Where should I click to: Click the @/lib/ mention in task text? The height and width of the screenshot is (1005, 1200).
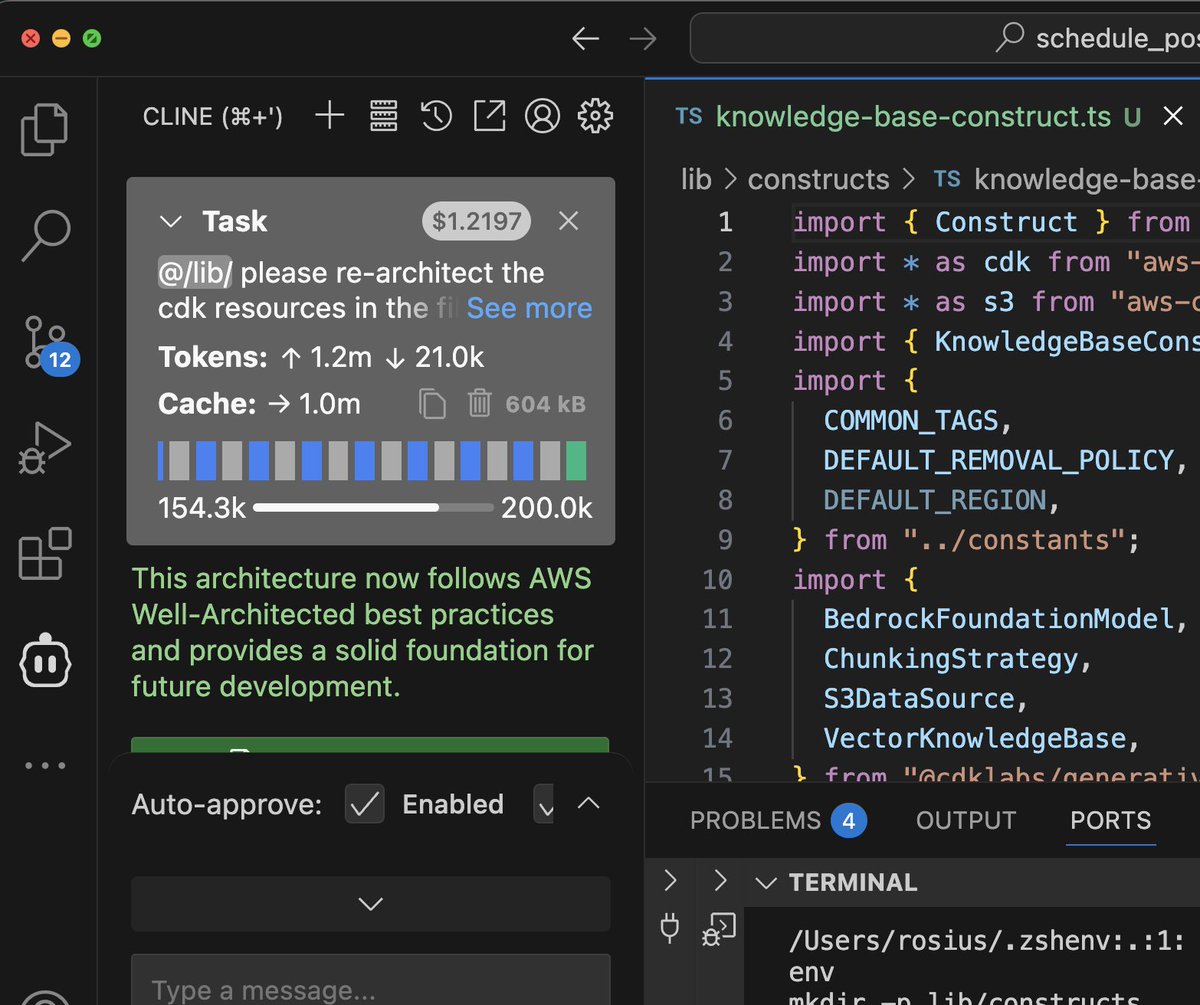click(195, 273)
